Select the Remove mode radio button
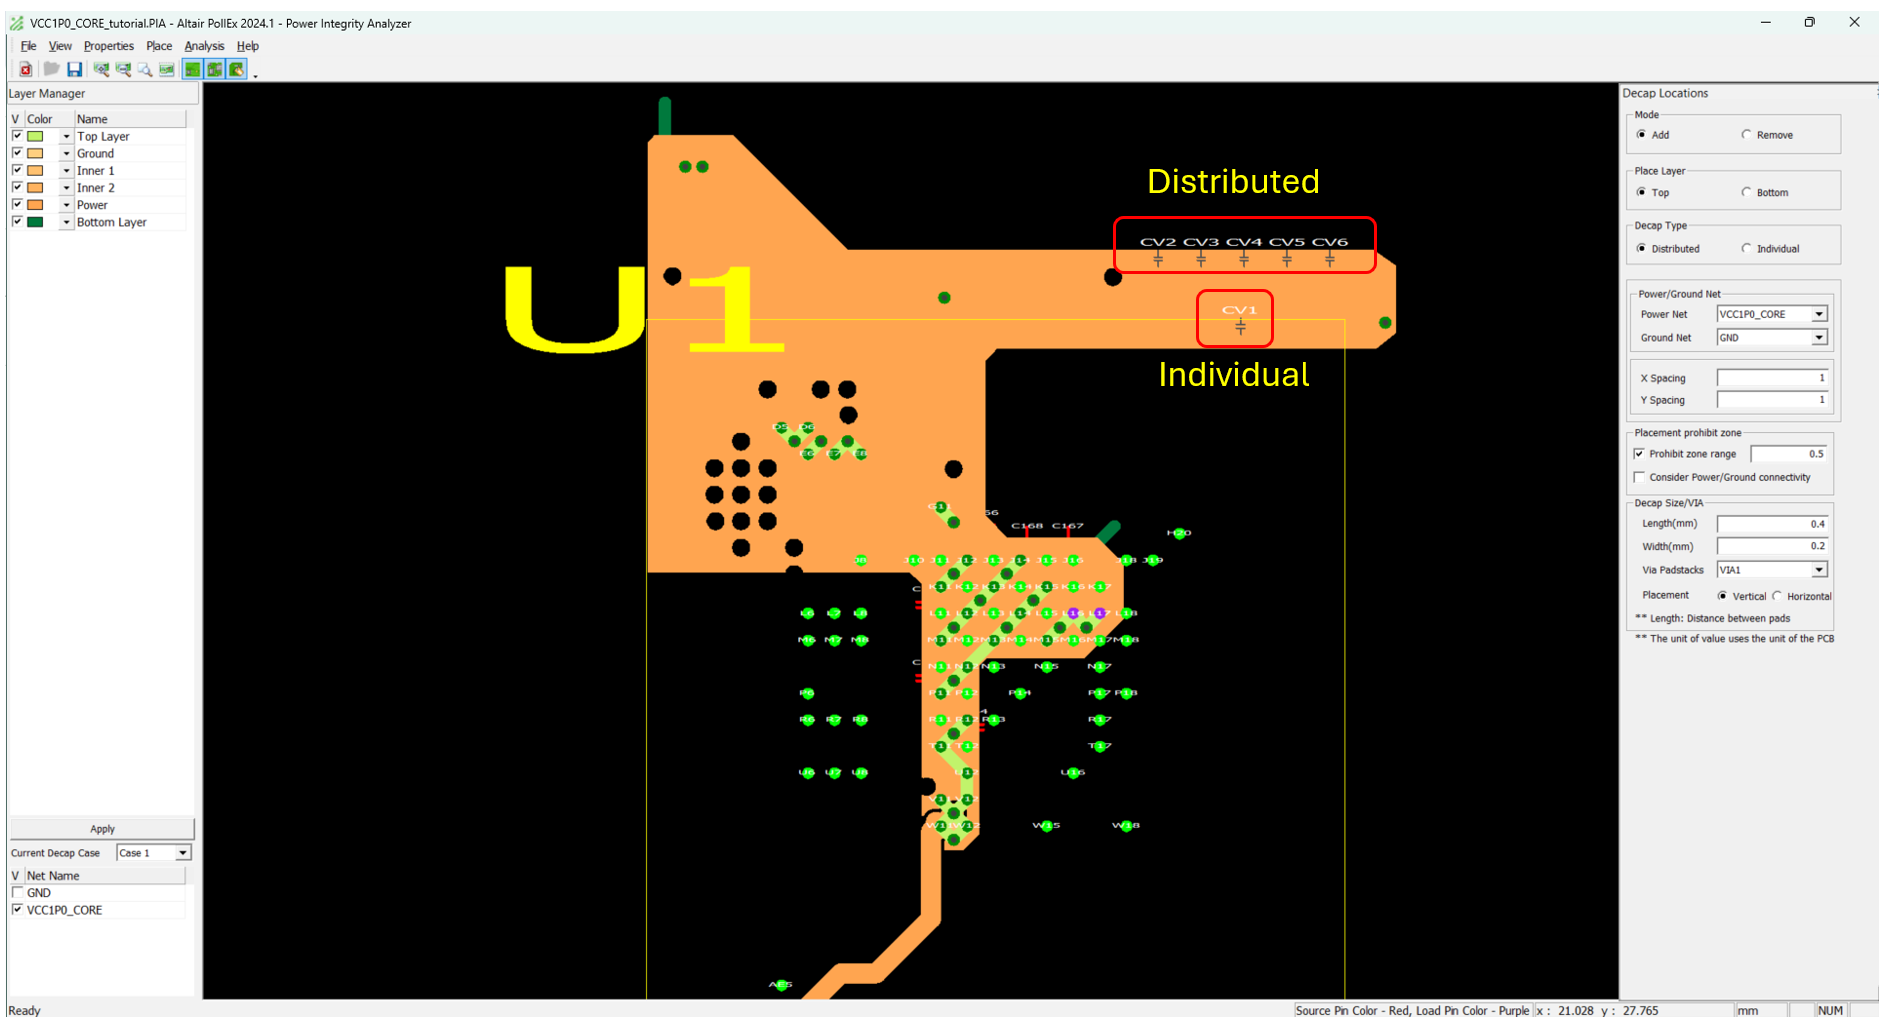Image resolution: width=1886 pixels, height=1018 pixels. (1747, 134)
